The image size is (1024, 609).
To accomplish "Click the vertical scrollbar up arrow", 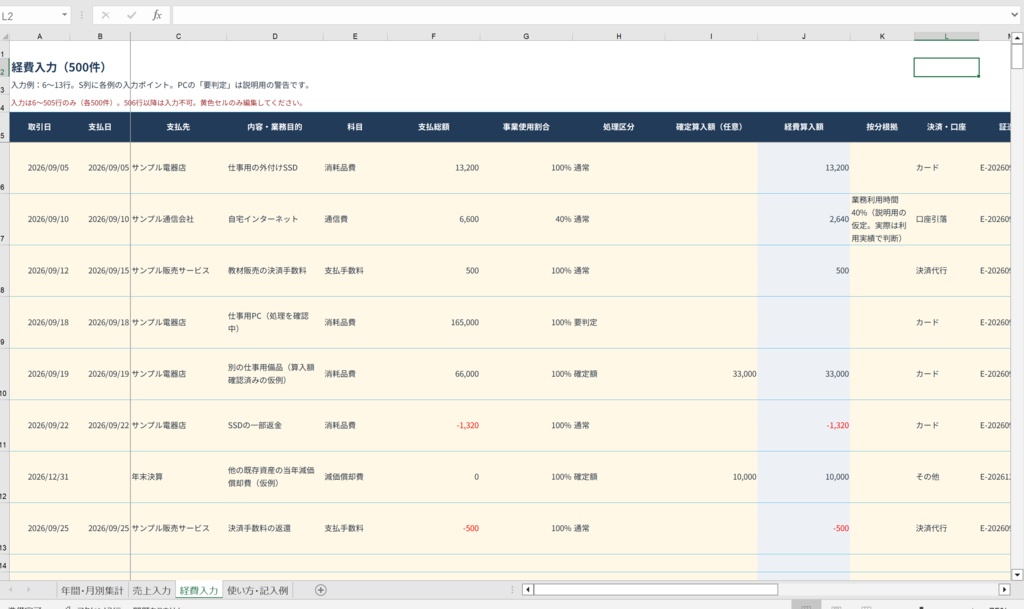I will [1017, 39].
